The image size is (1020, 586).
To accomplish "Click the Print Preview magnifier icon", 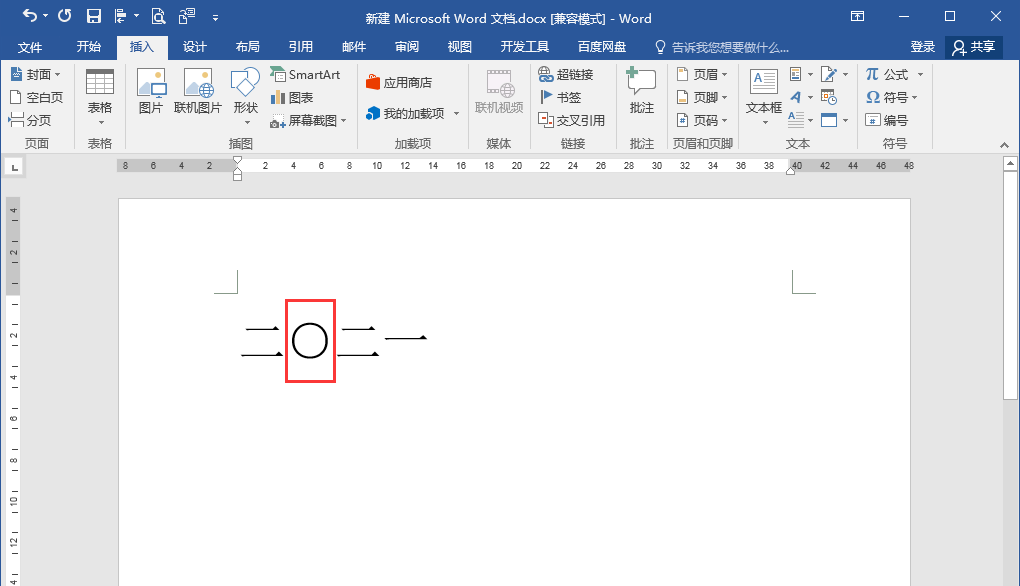I will pos(158,16).
